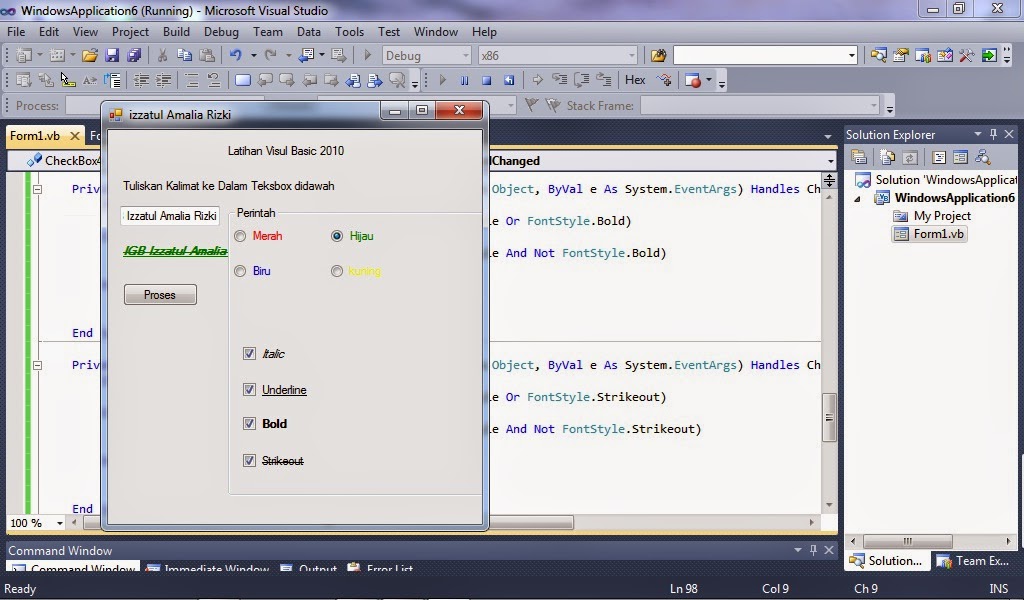
Task: Select the Hijau radio button
Action: coord(337,236)
